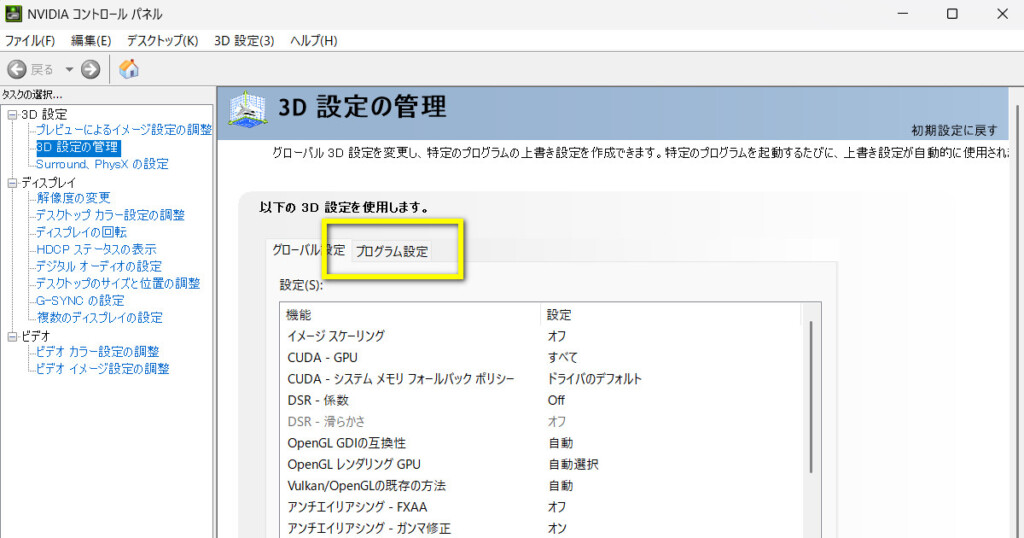
Task: Click the 設定 column header
Action: coord(671,315)
